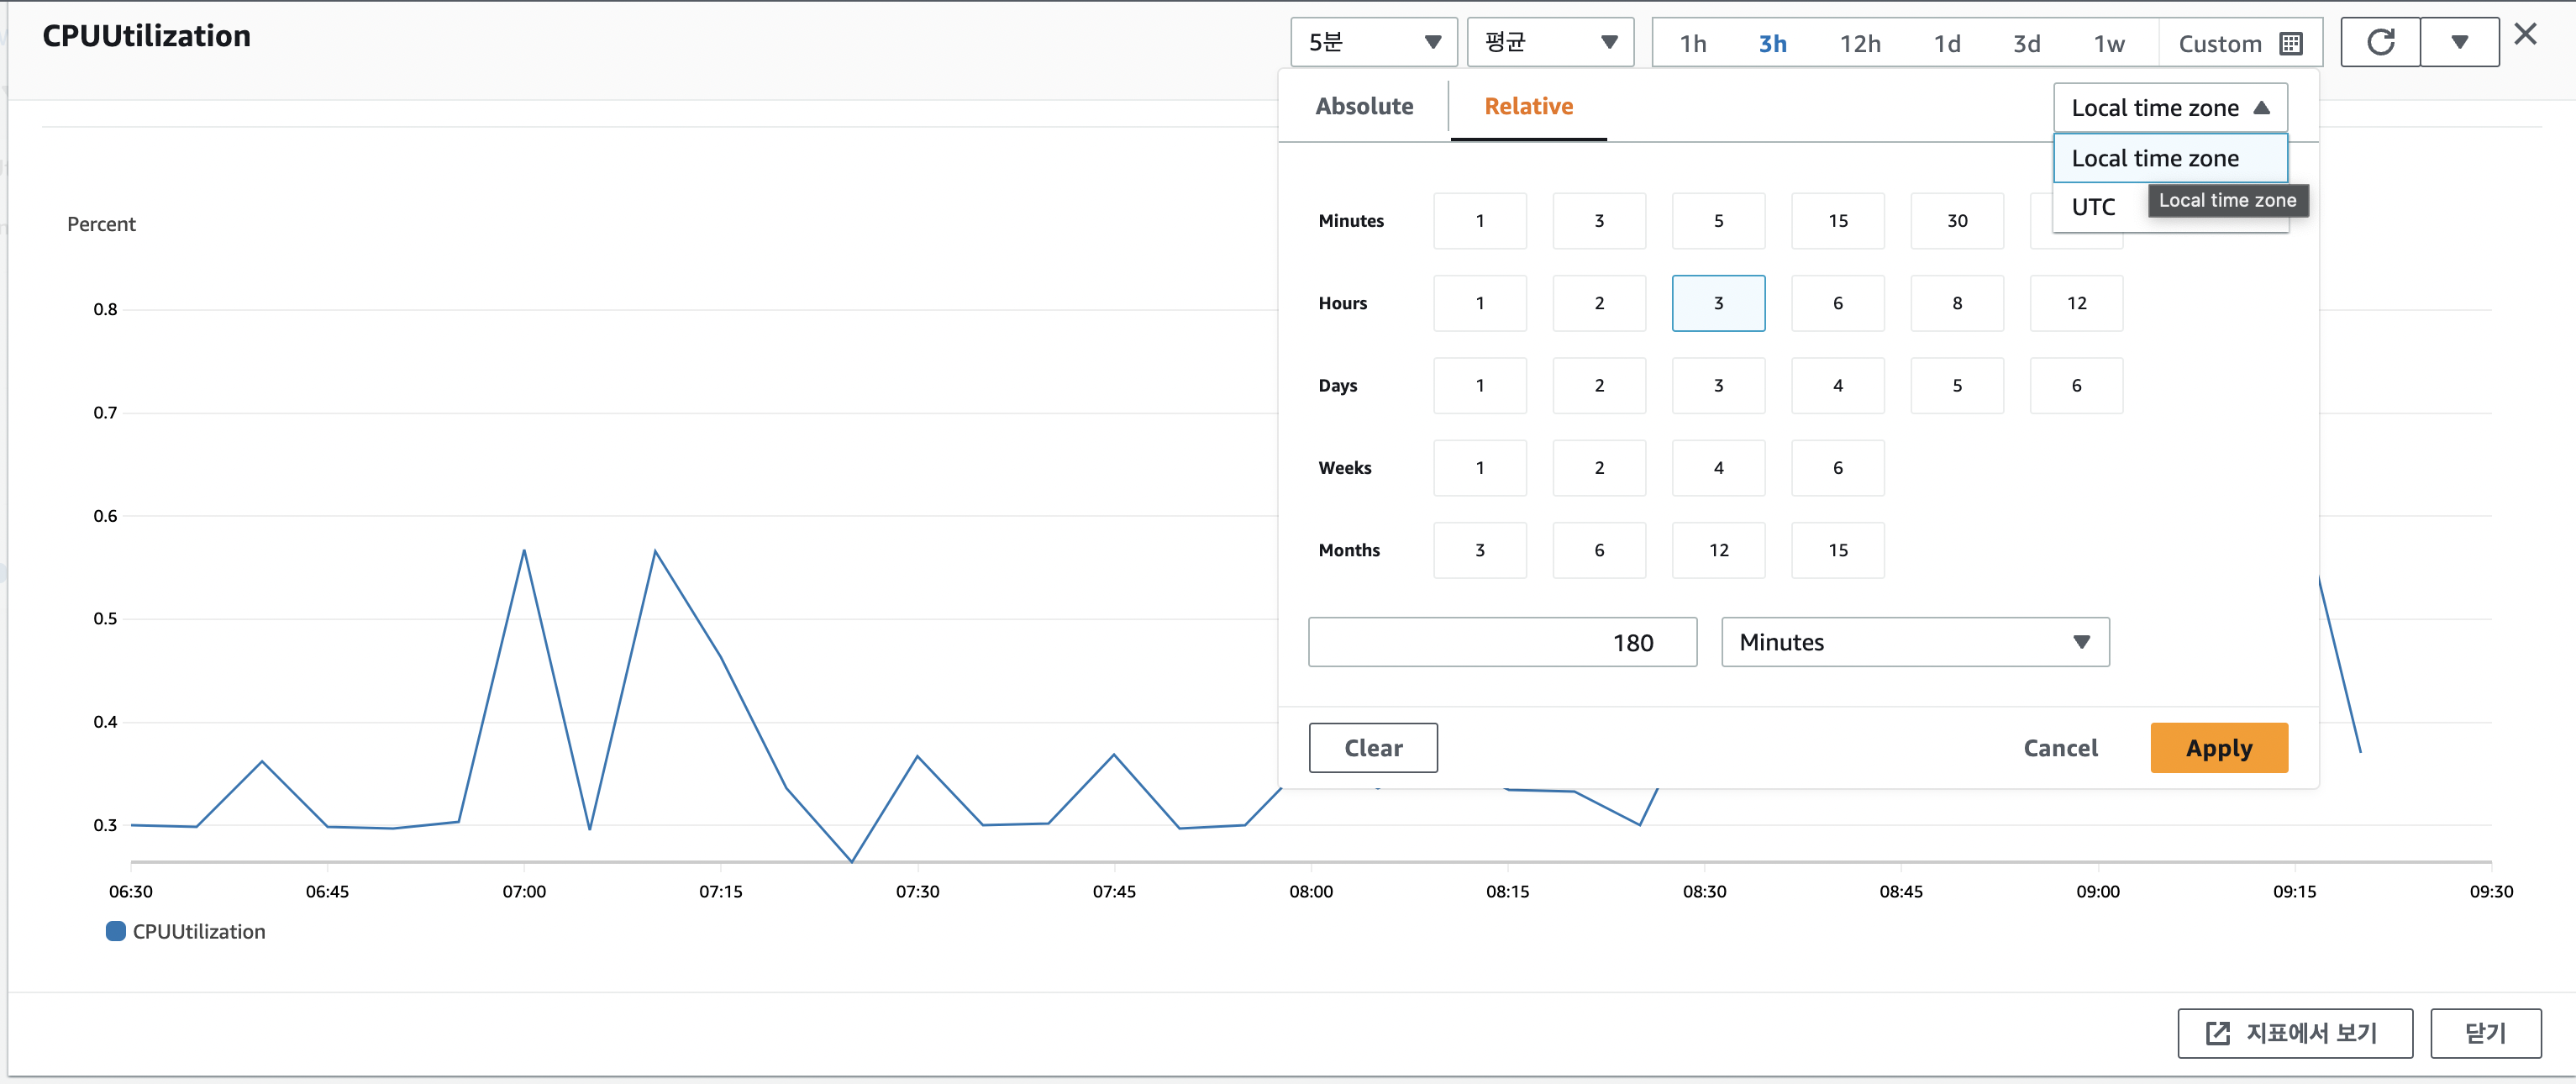Expand the Minutes unit dropdown
The image size is (2576, 1084).
click(1914, 642)
